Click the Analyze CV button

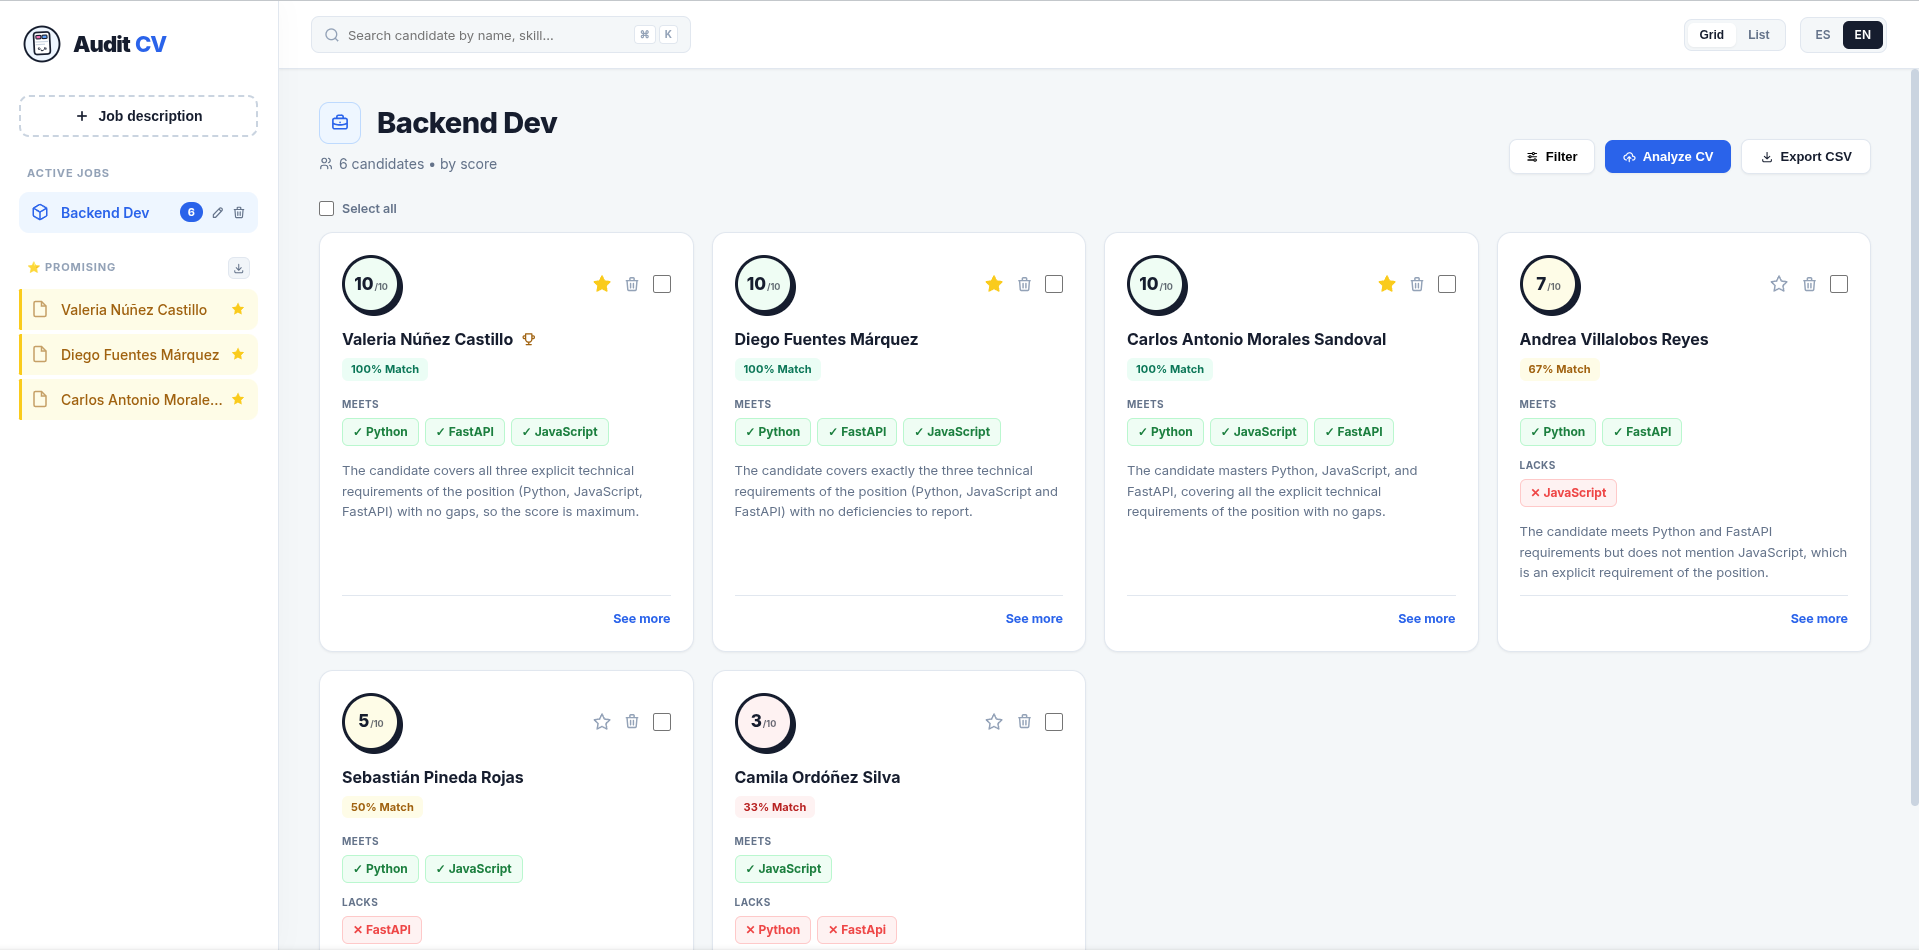point(1667,157)
